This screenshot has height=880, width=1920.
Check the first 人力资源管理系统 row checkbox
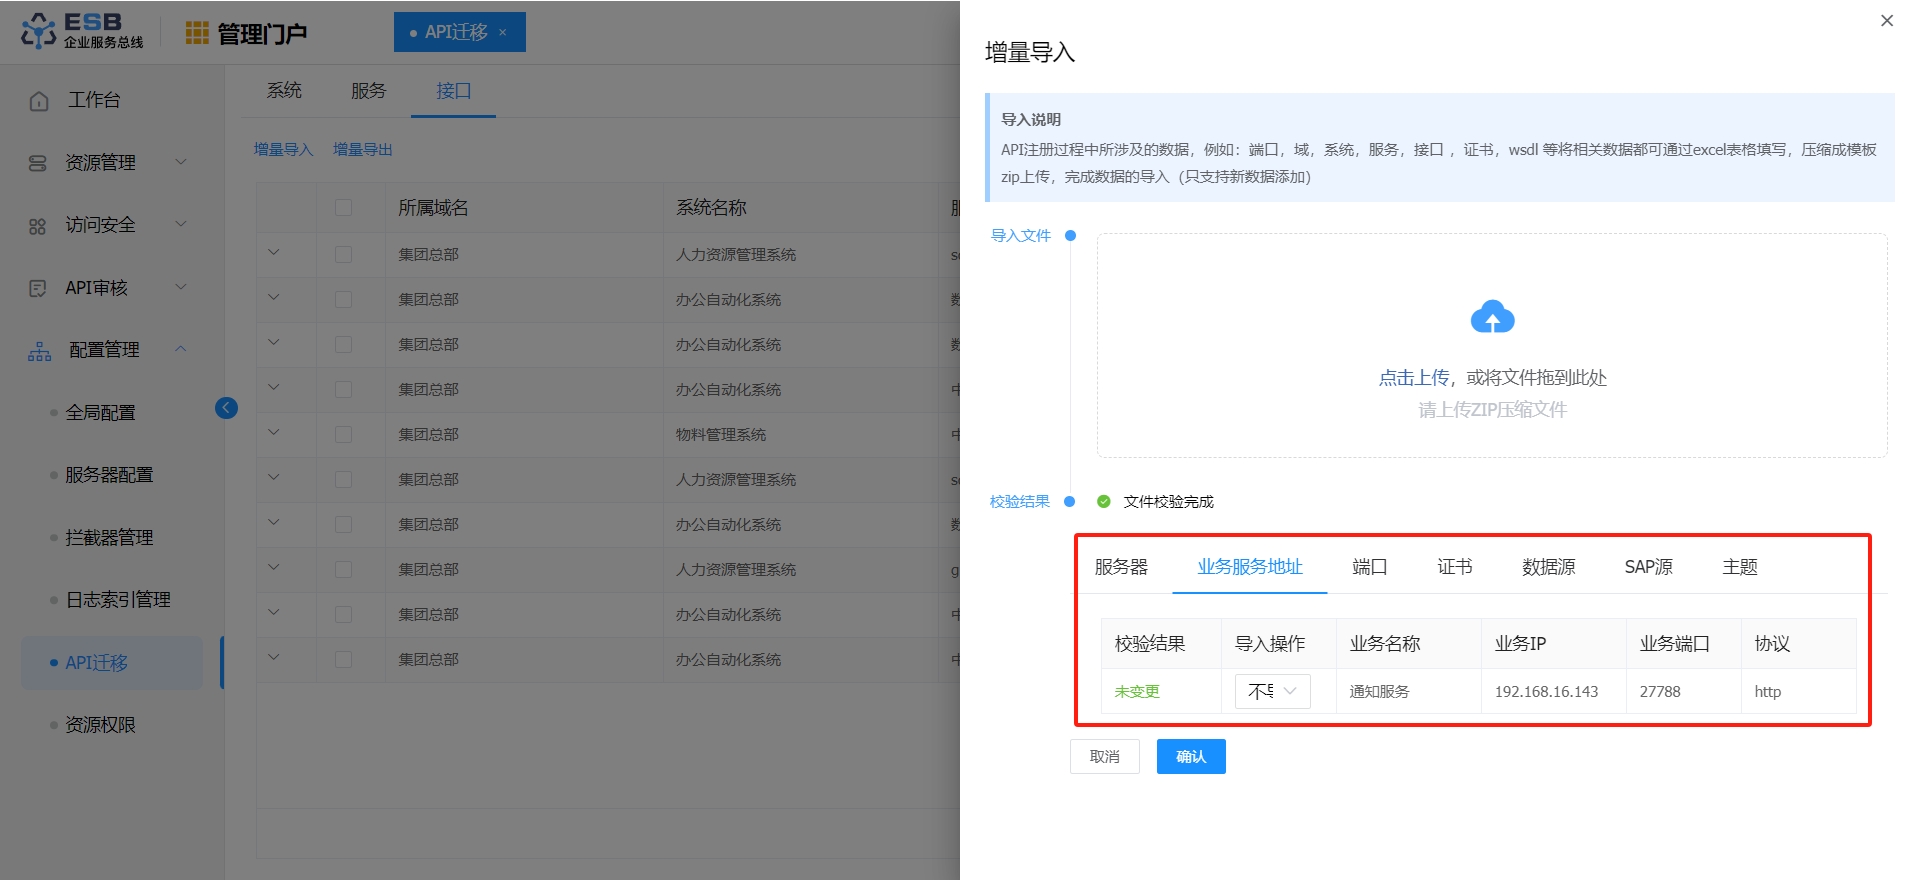point(343,255)
